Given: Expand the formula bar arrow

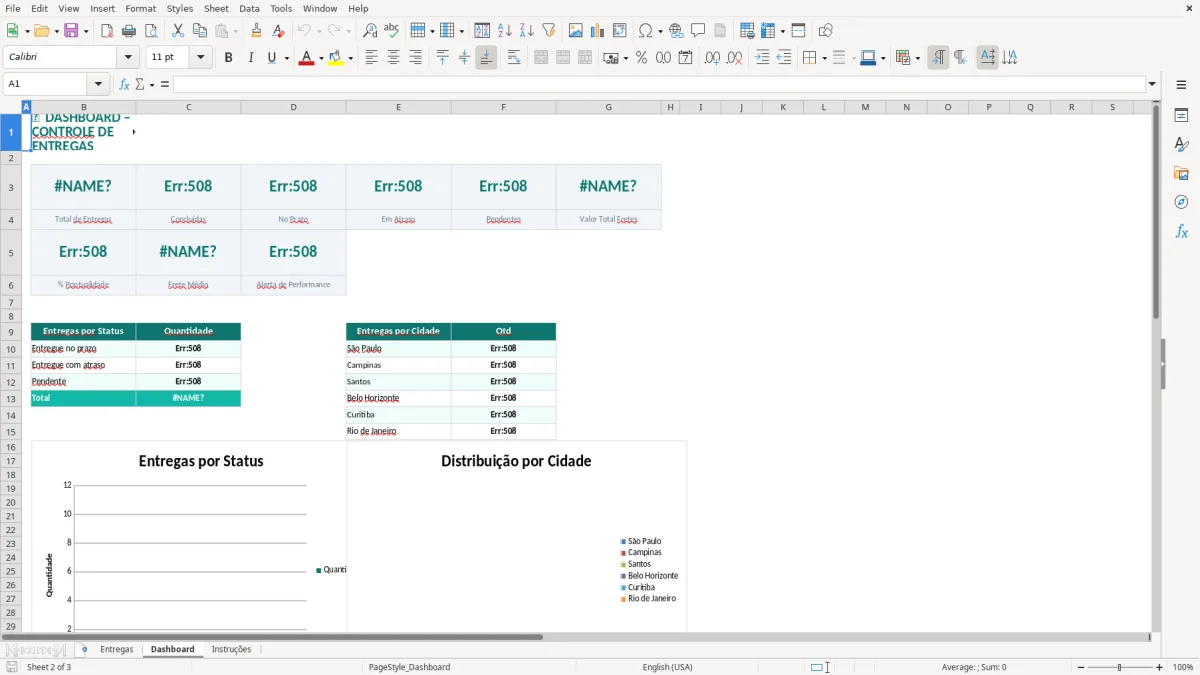Looking at the screenshot, I should point(1152,84).
